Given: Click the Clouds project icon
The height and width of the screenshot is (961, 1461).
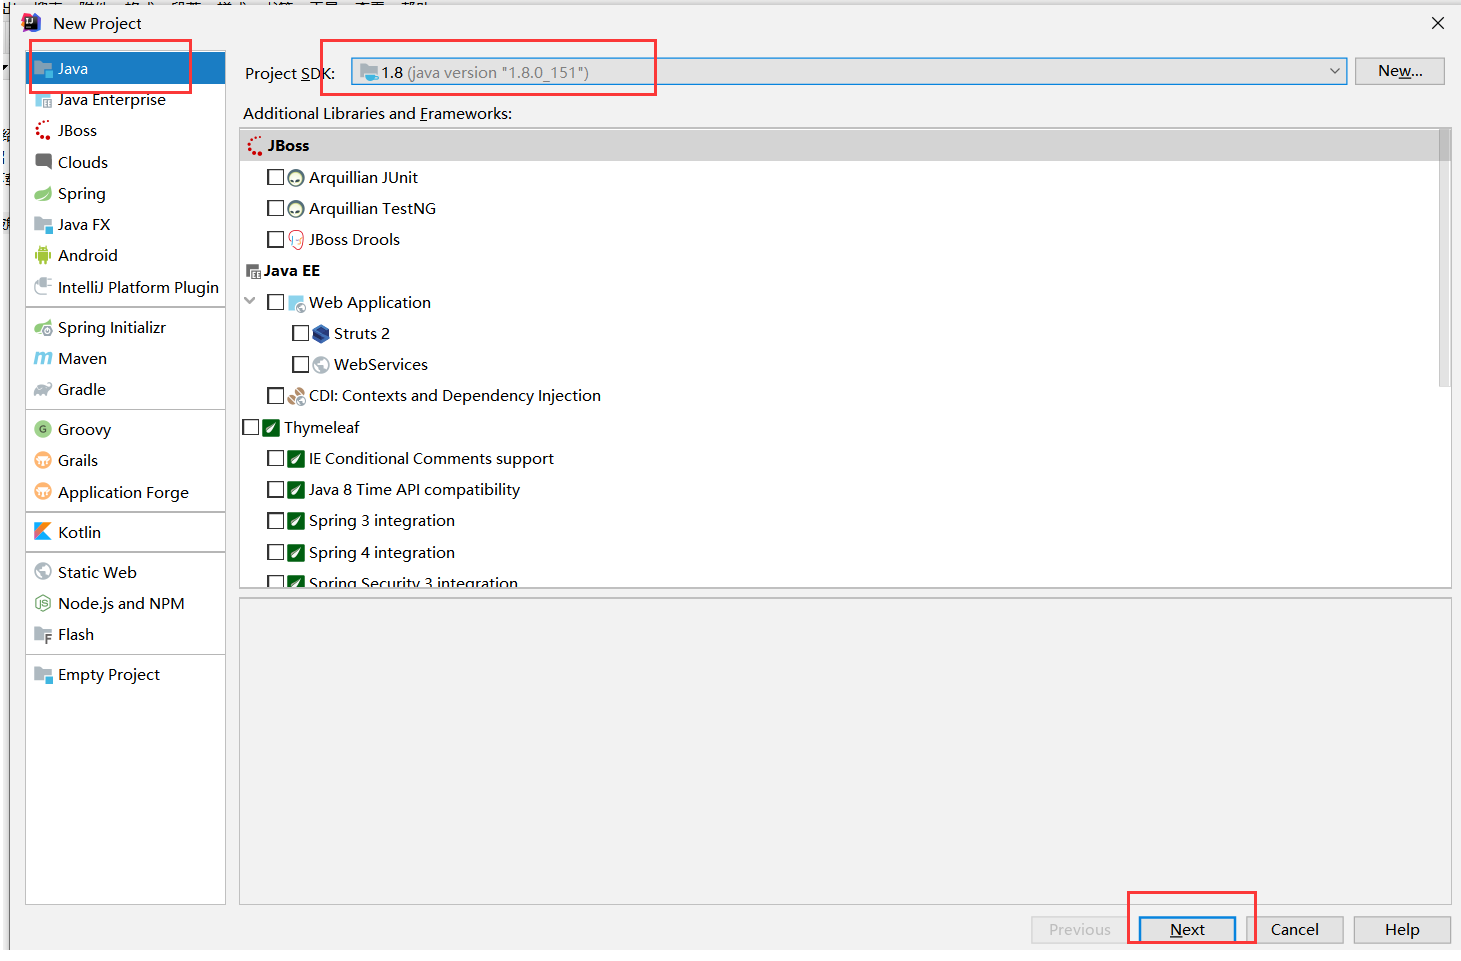Looking at the screenshot, I should 43,162.
